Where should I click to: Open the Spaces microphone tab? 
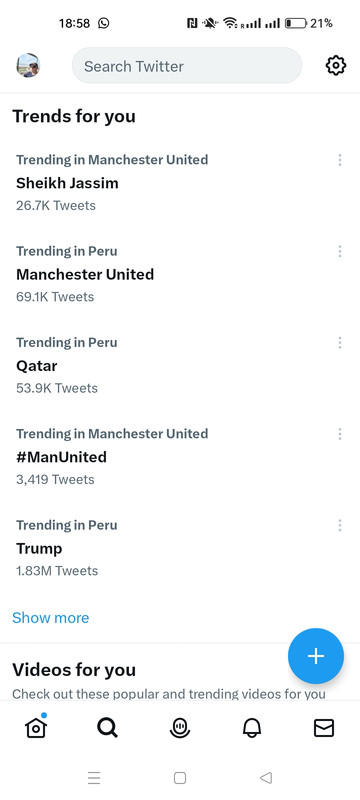(x=179, y=728)
